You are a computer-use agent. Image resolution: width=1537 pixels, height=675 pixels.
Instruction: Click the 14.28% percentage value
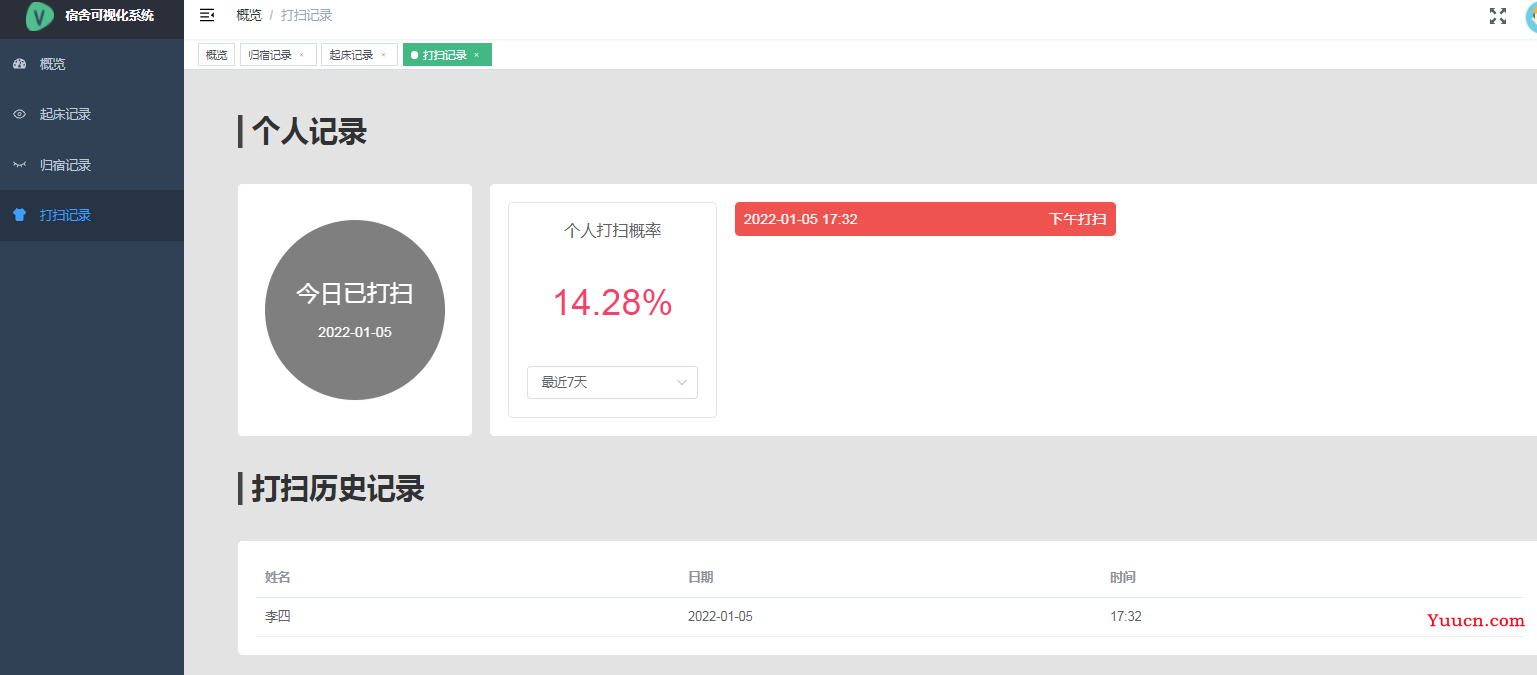point(612,302)
